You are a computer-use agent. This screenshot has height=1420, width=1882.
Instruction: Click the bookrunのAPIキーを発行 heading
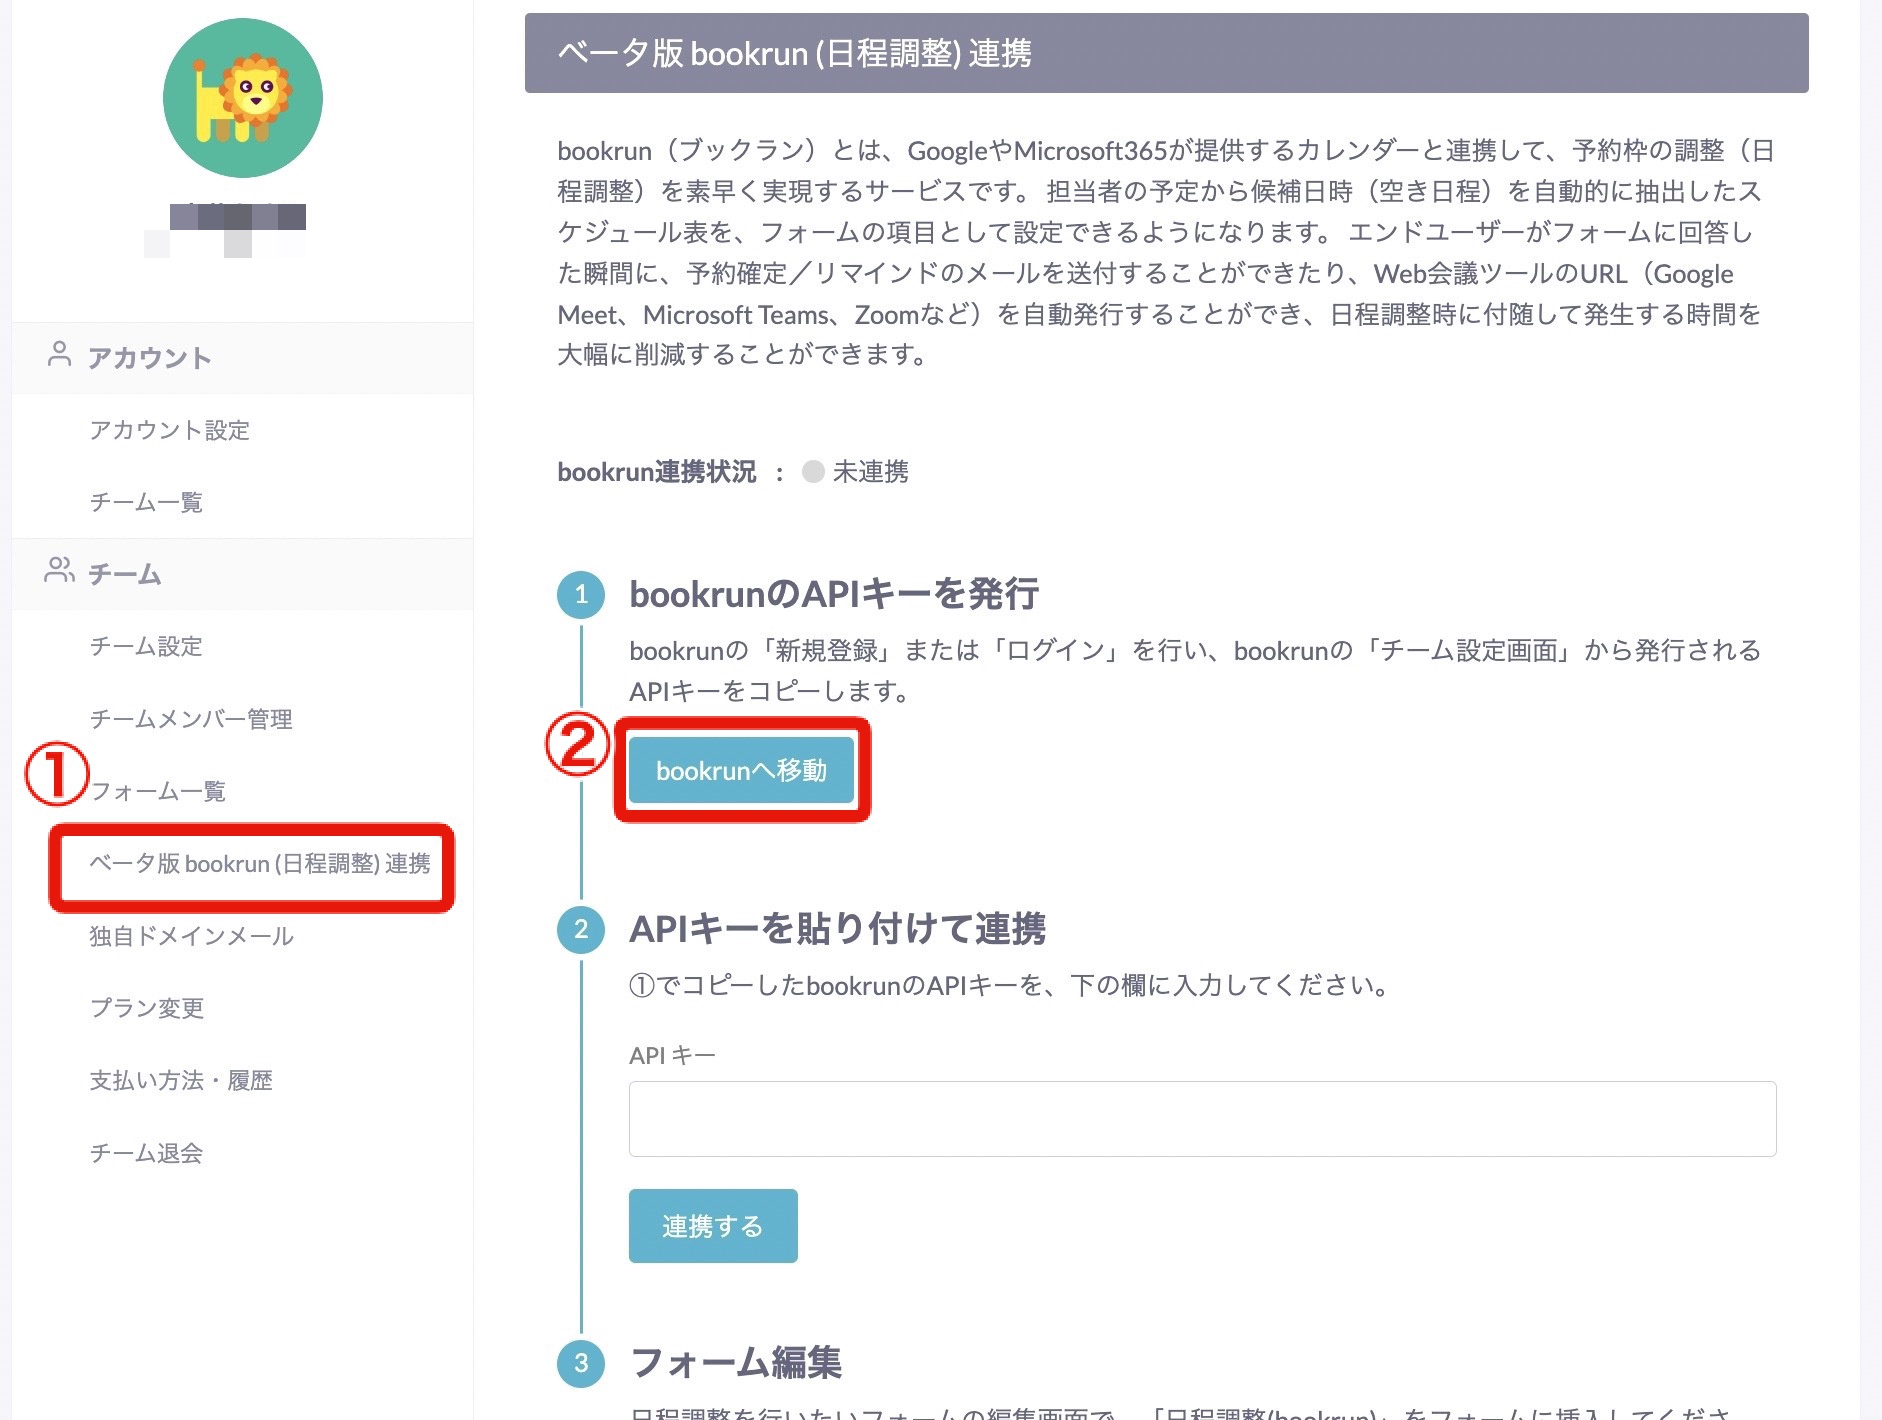pos(834,594)
